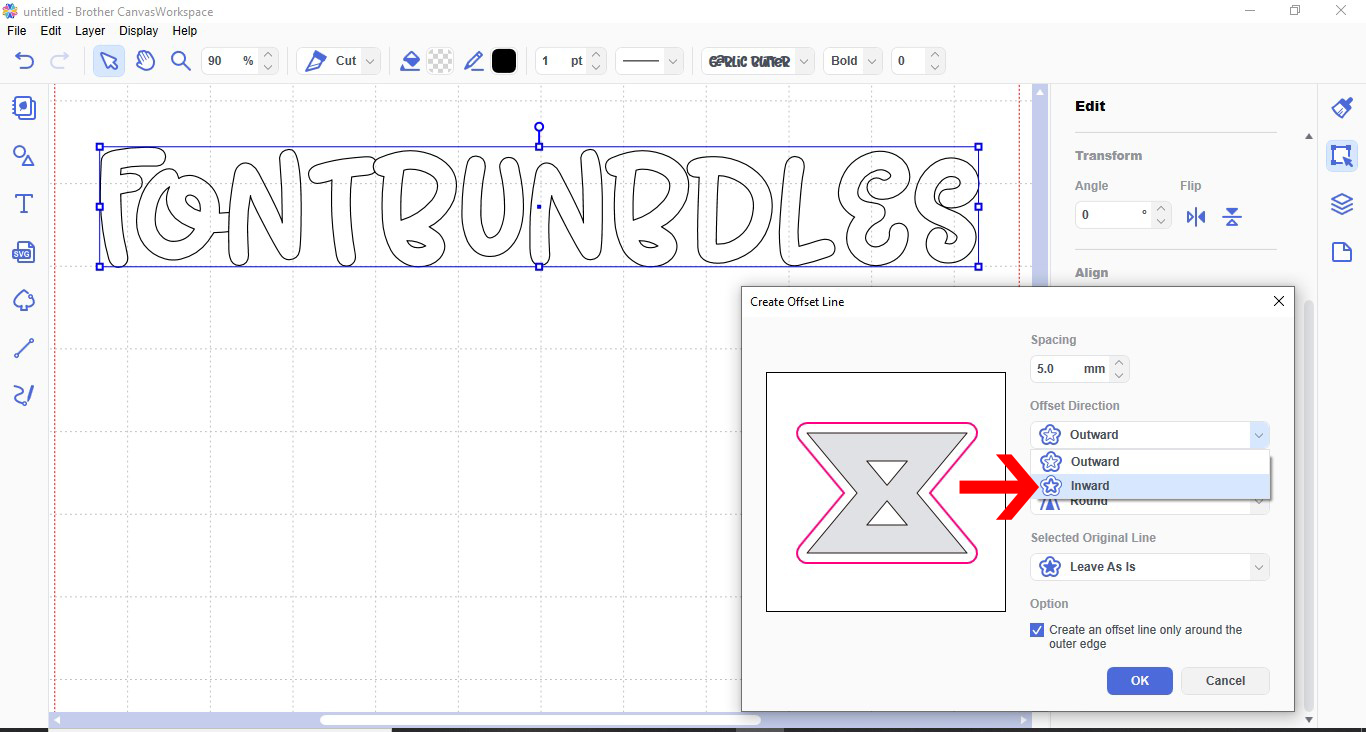Click the image tracing cloud icon
The height and width of the screenshot is (732, 1366).
coord(24,300)
